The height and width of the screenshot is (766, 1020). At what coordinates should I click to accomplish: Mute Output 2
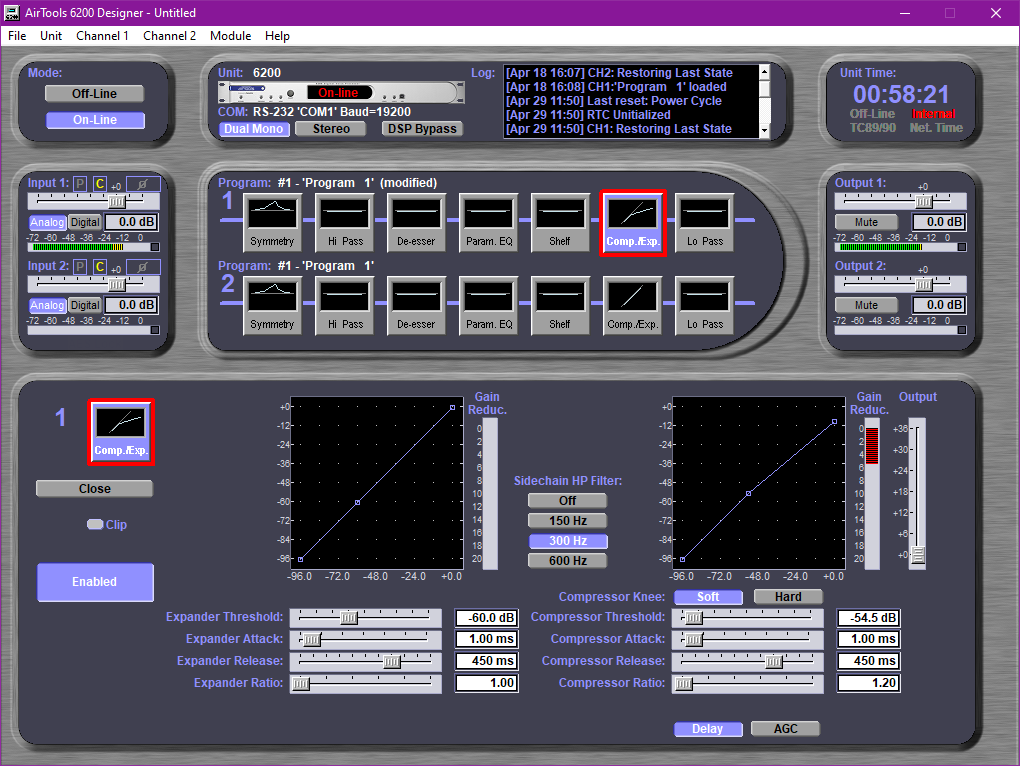866,305
